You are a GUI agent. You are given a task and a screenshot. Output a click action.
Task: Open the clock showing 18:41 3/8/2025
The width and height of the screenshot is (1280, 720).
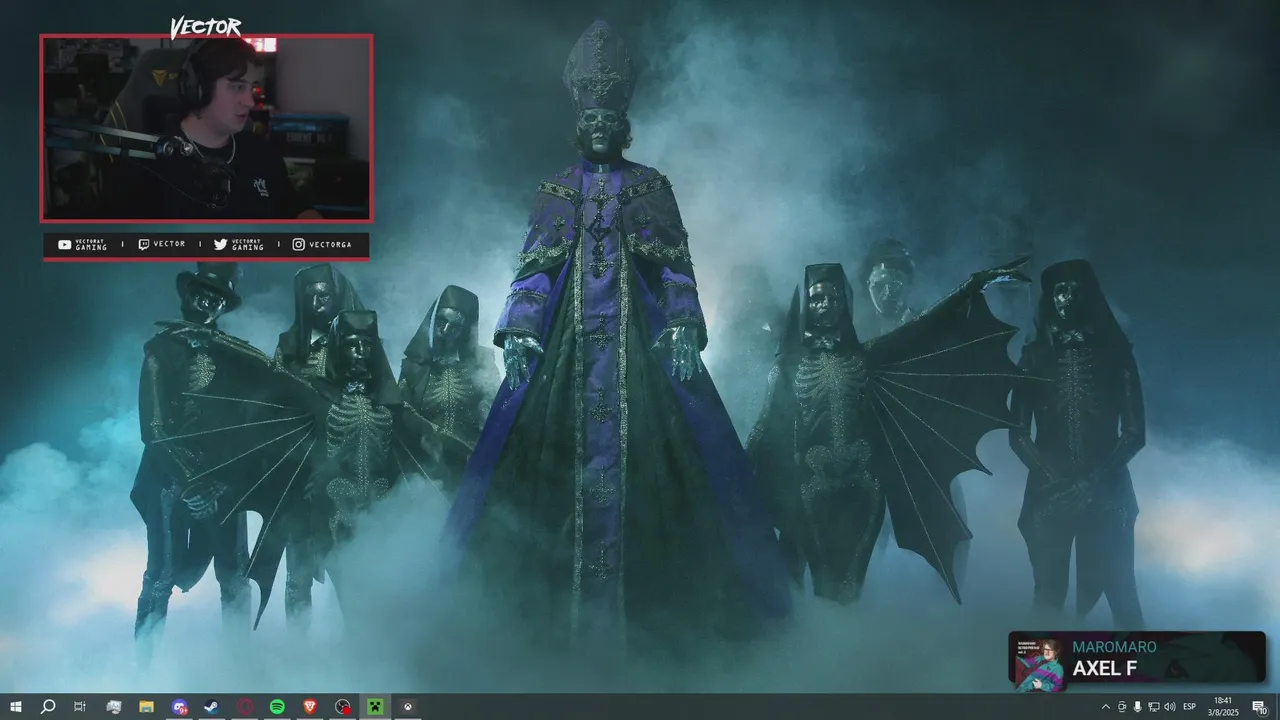[x=1224, y=707]
